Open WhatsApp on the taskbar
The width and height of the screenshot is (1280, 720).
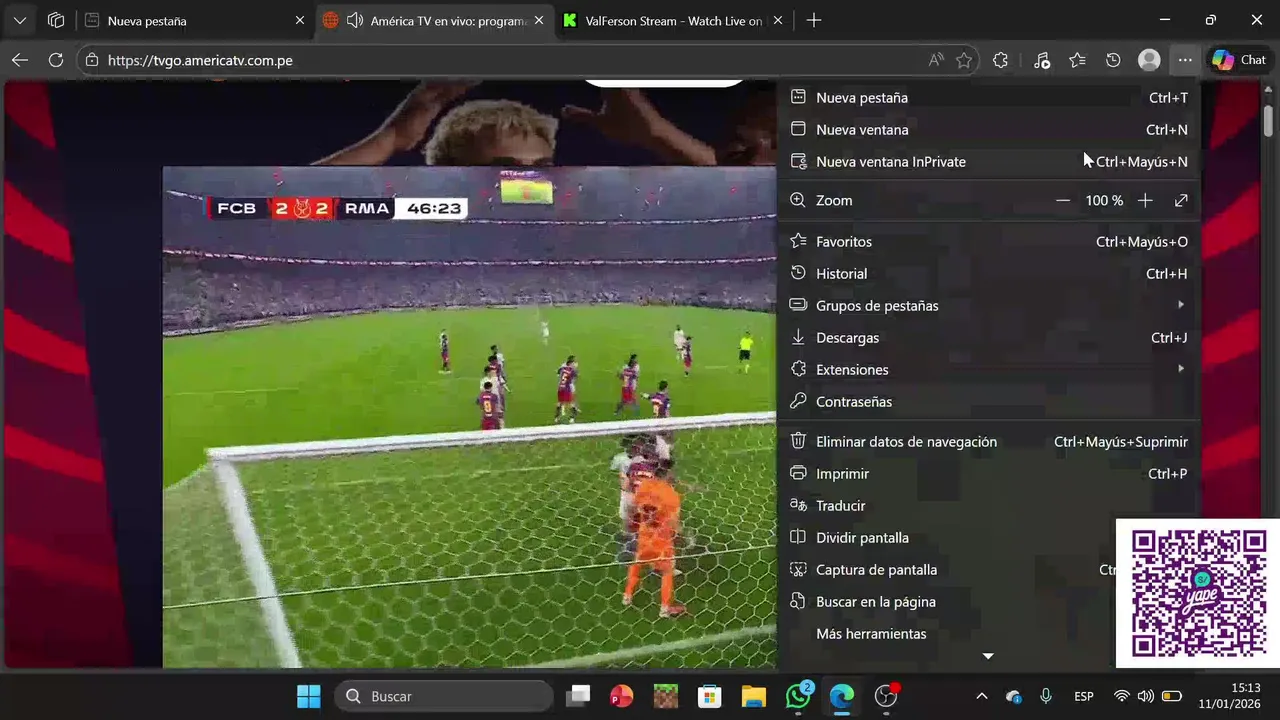coord(798,696)
